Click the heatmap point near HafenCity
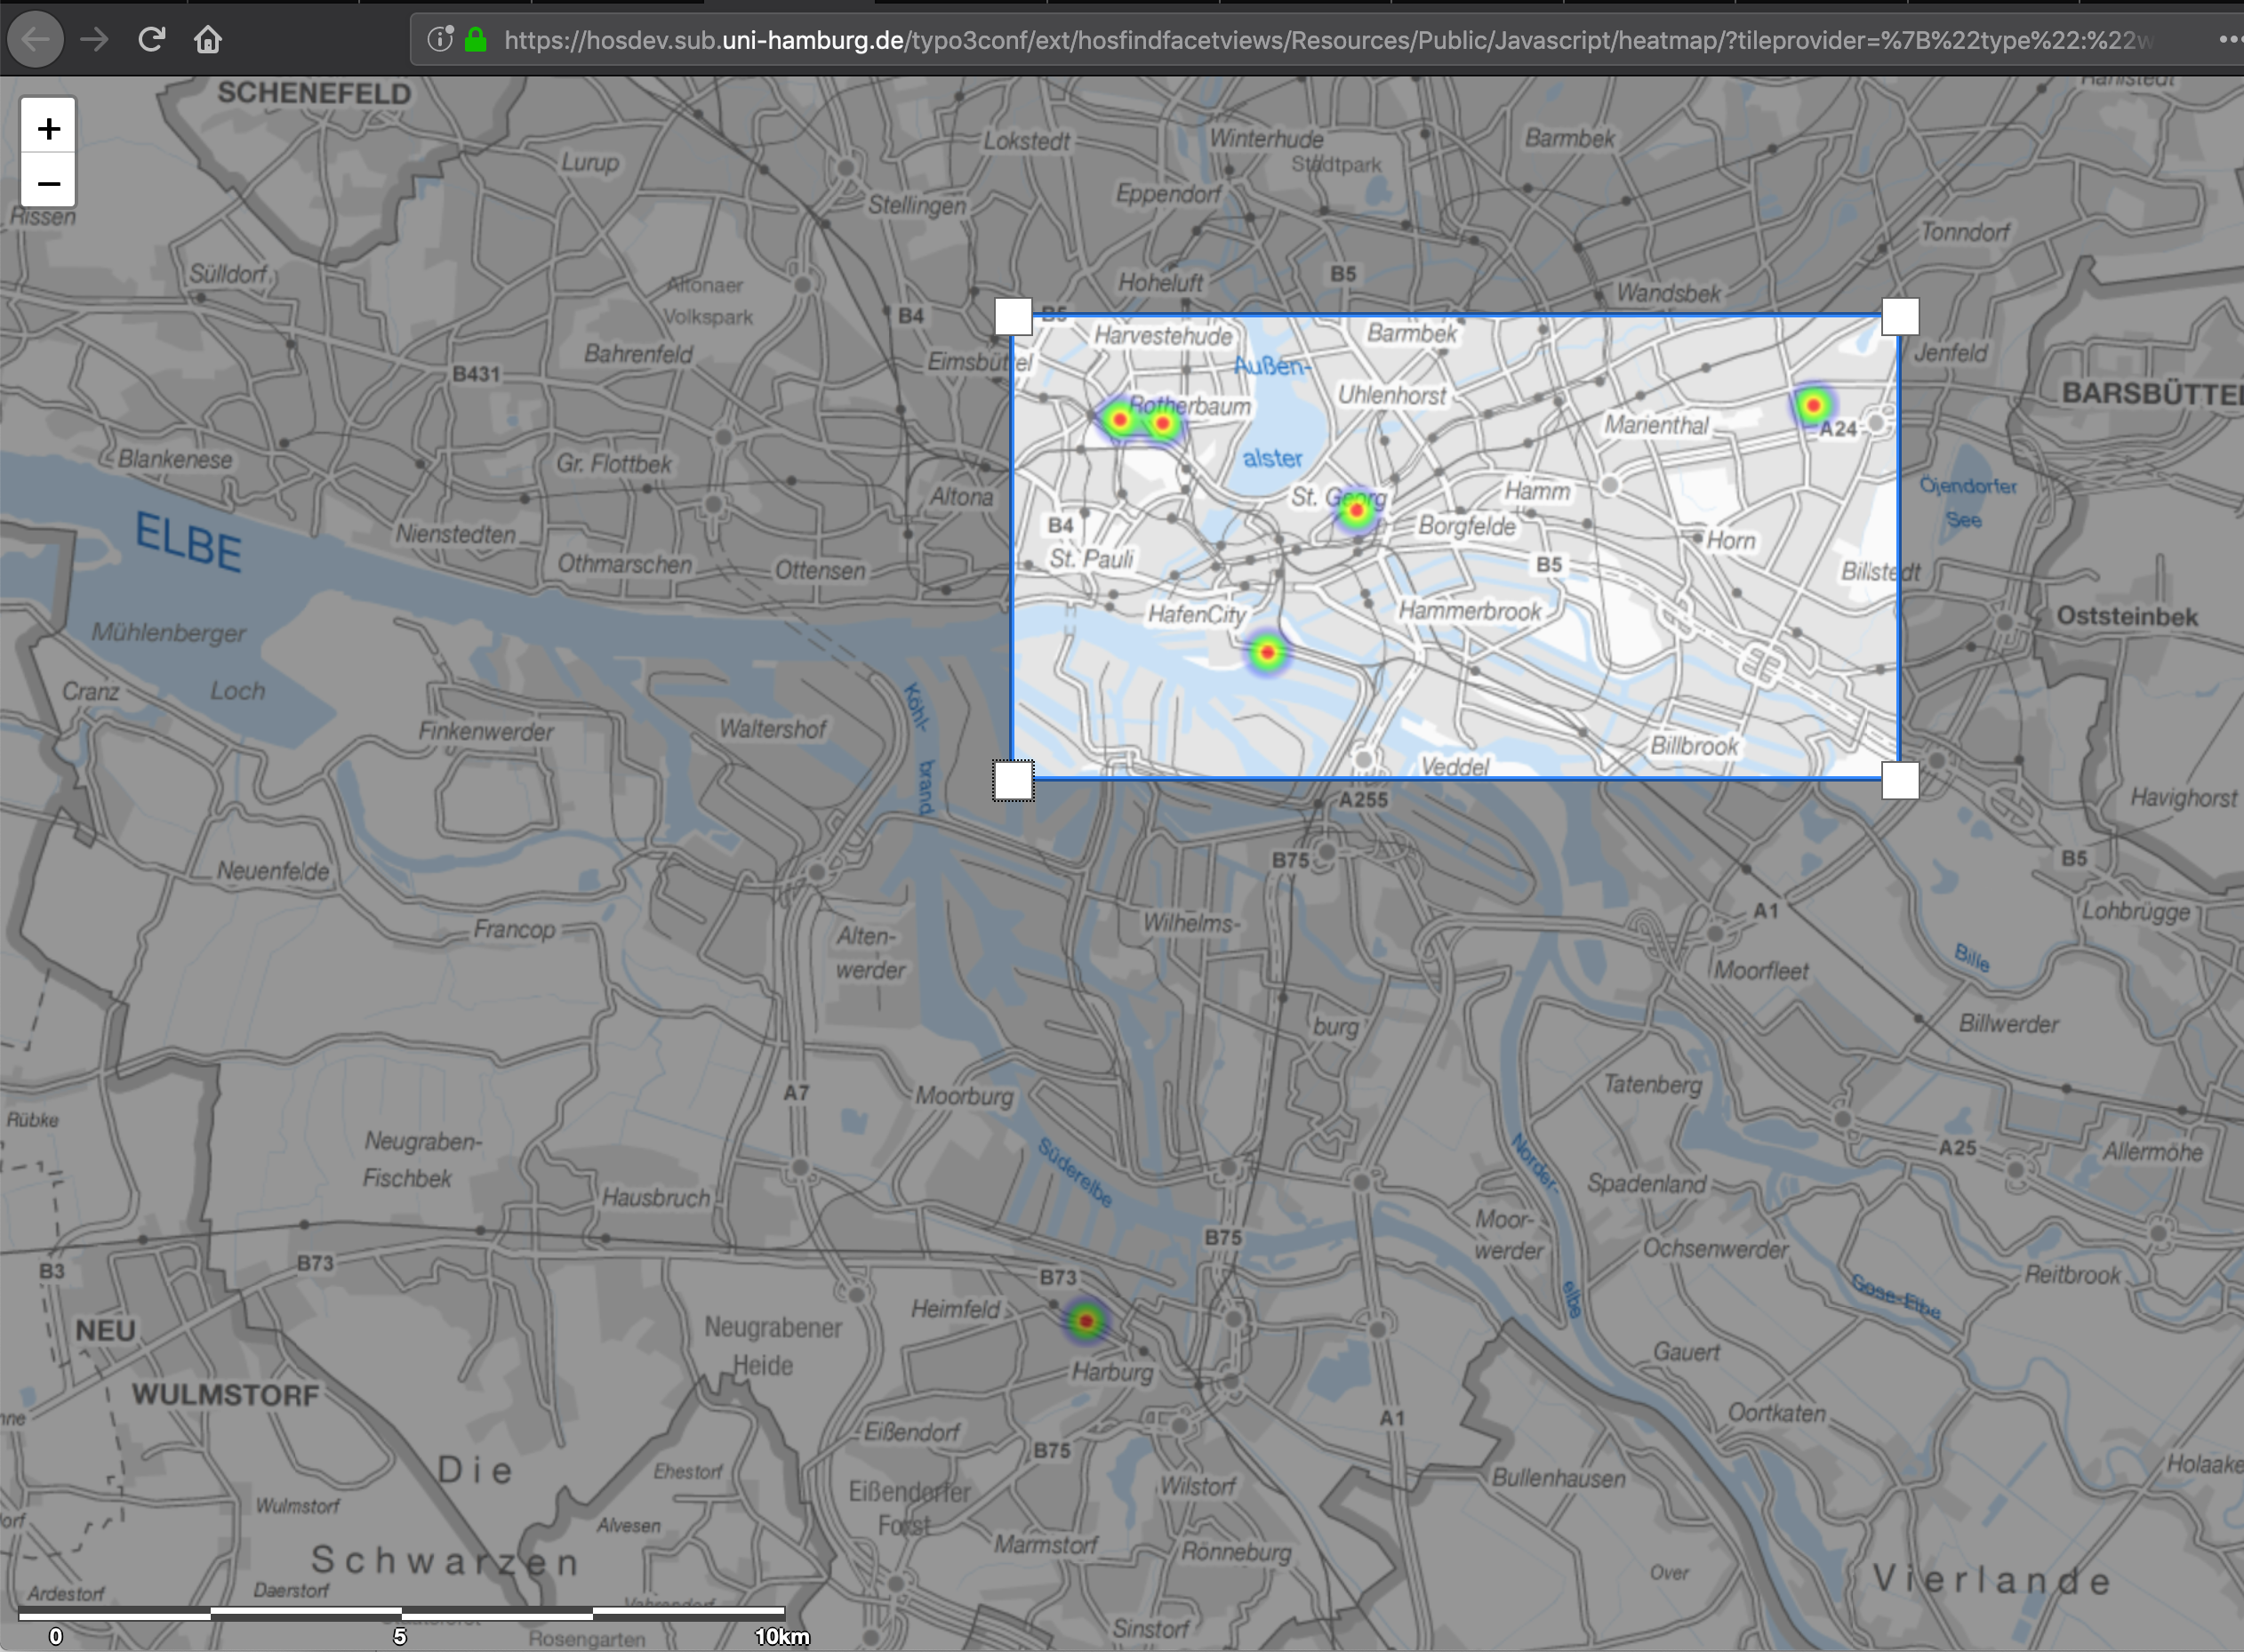The width and height of the screenshot is (2244, 1652). point(1268,653)
